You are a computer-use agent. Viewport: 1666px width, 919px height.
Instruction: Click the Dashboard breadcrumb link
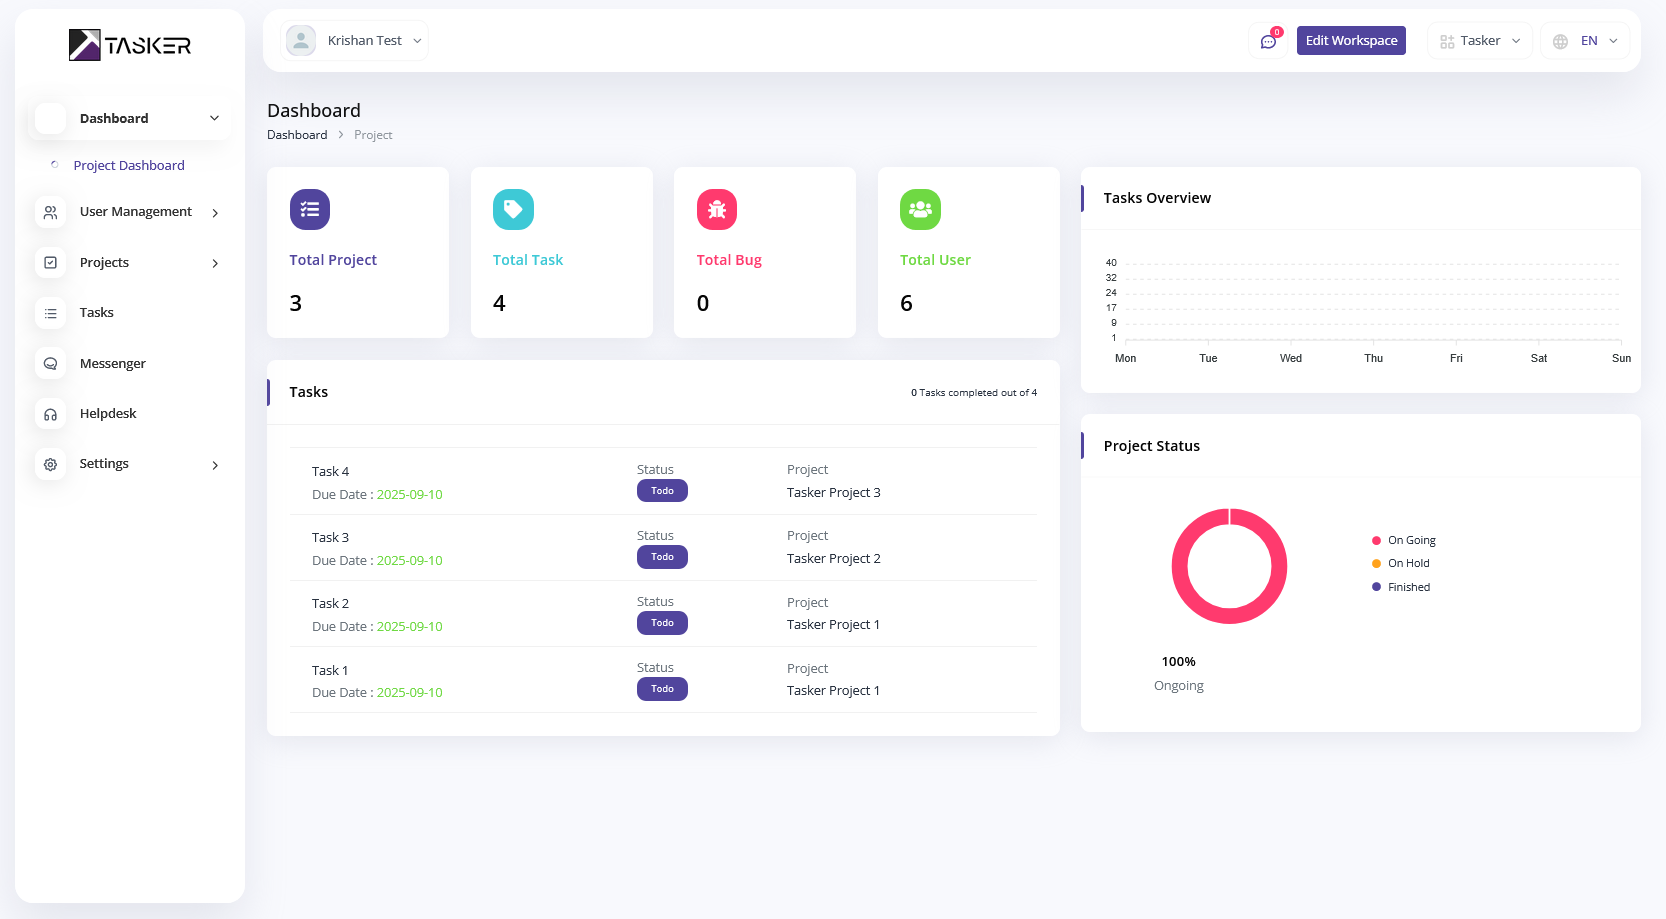click(297, 135)
